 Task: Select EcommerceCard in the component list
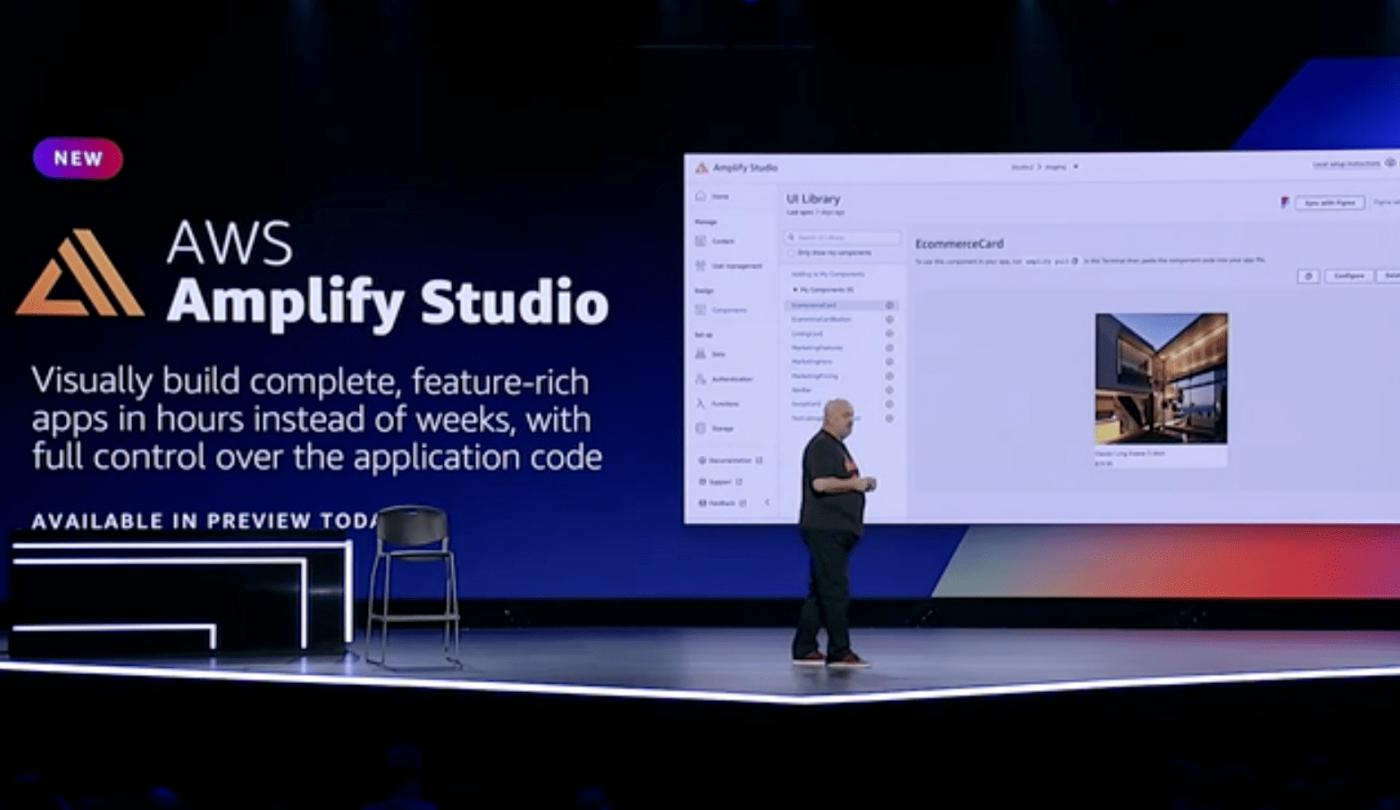pyautogui.click(x=813, y=305)
